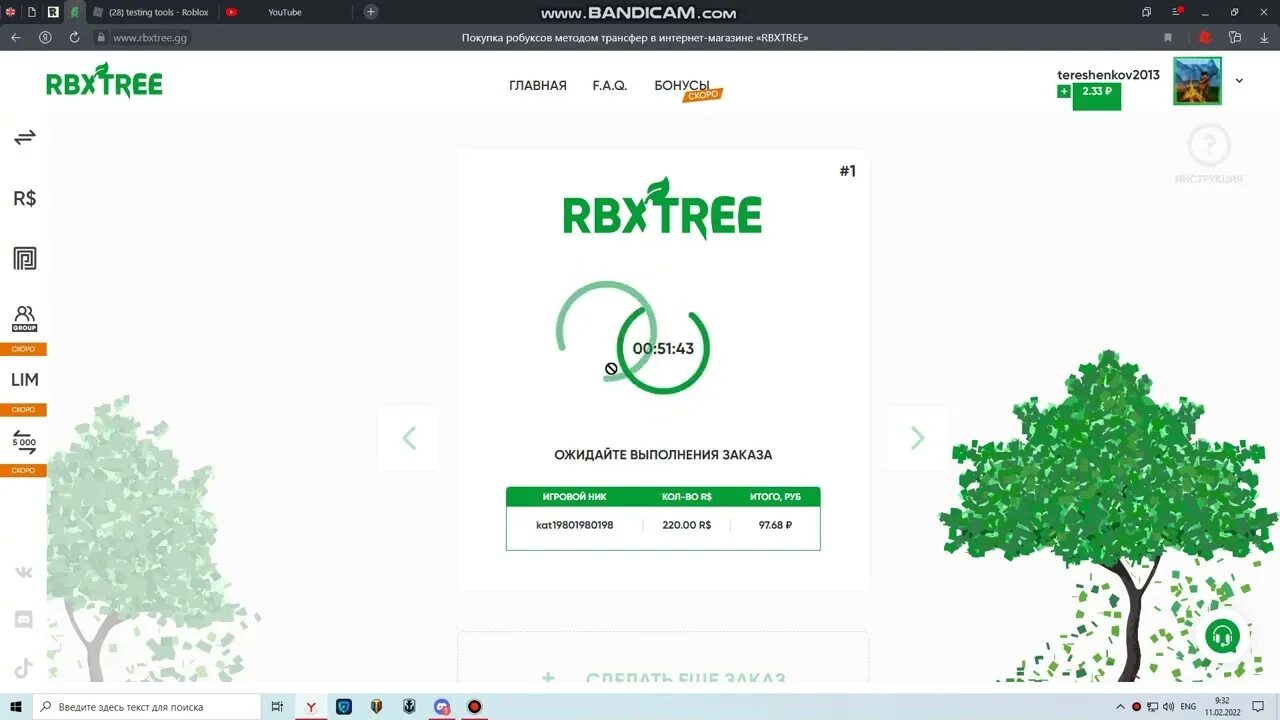Open new tab with plus button
This screenshot has width=1280, height=720.
click(371, 12)
